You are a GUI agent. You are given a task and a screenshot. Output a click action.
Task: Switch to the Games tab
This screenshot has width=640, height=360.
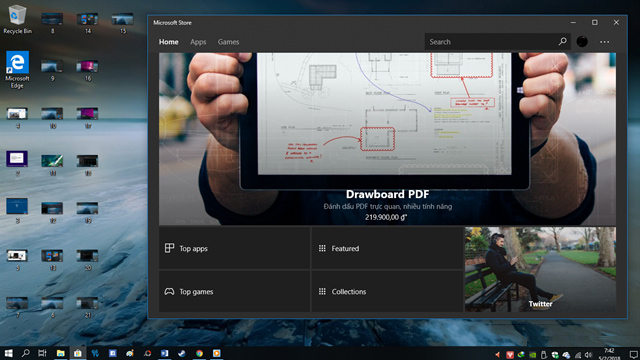[x=228, y=42]
